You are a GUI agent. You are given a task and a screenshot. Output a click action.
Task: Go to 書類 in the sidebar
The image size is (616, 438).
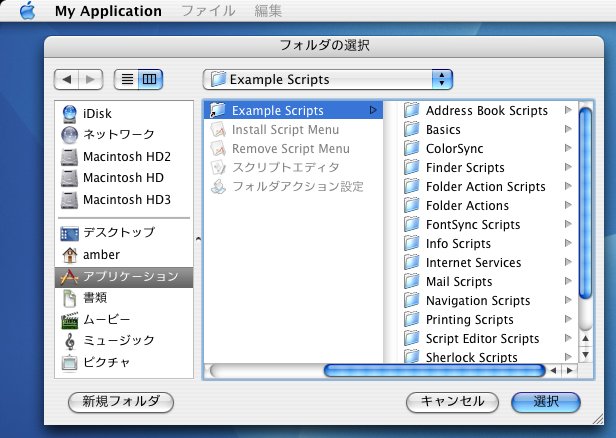(124, 298)
